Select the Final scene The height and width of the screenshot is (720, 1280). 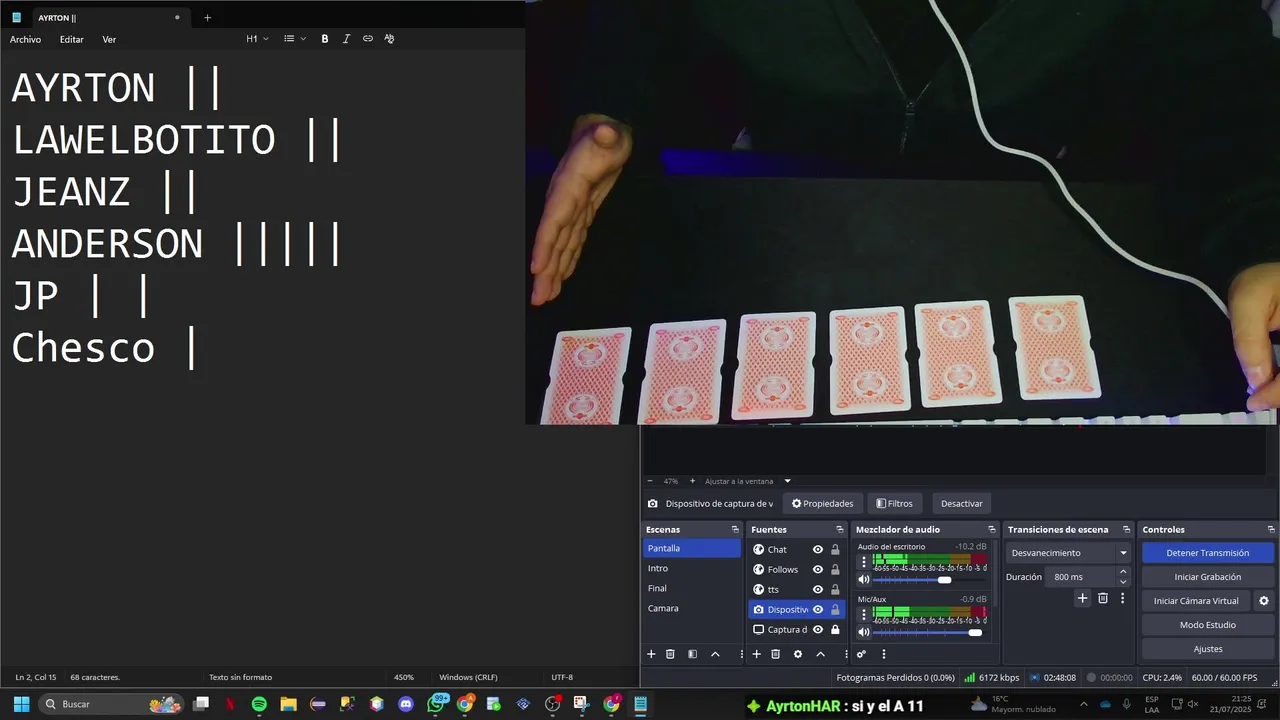691,588
